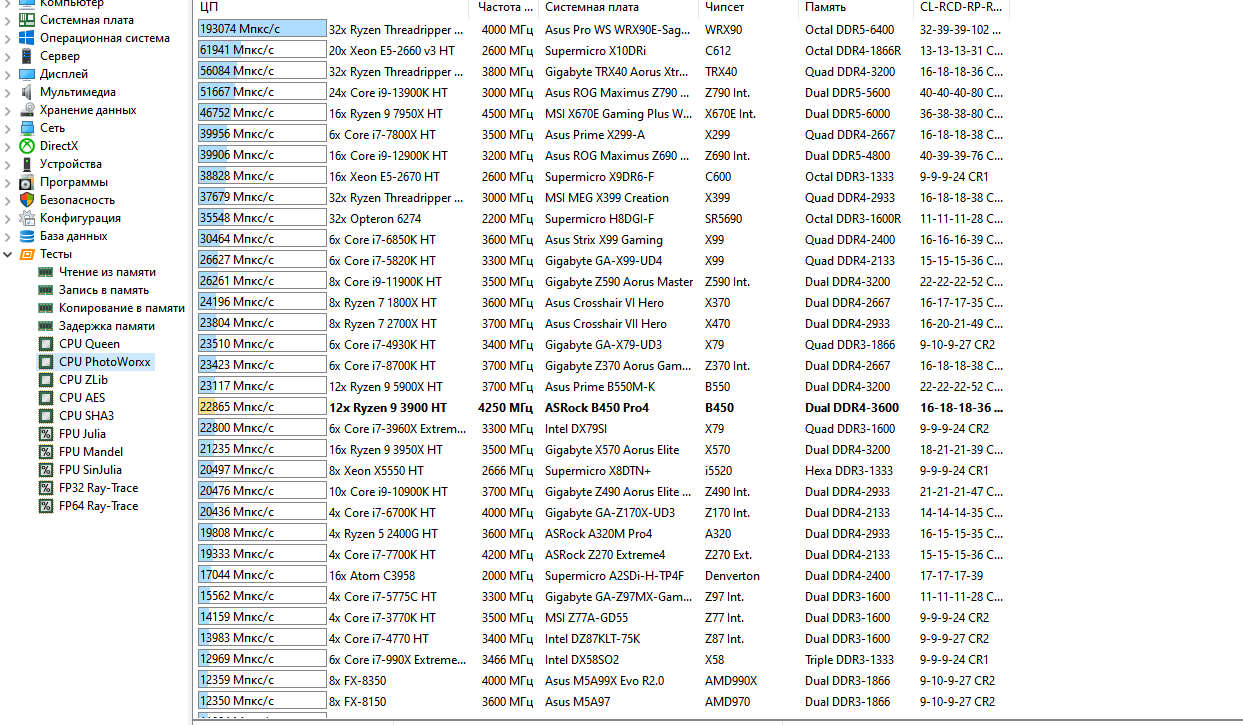Sort by the Системная плата column header
The height and width of the screenshot is (725, 1243).
point(619,7)
